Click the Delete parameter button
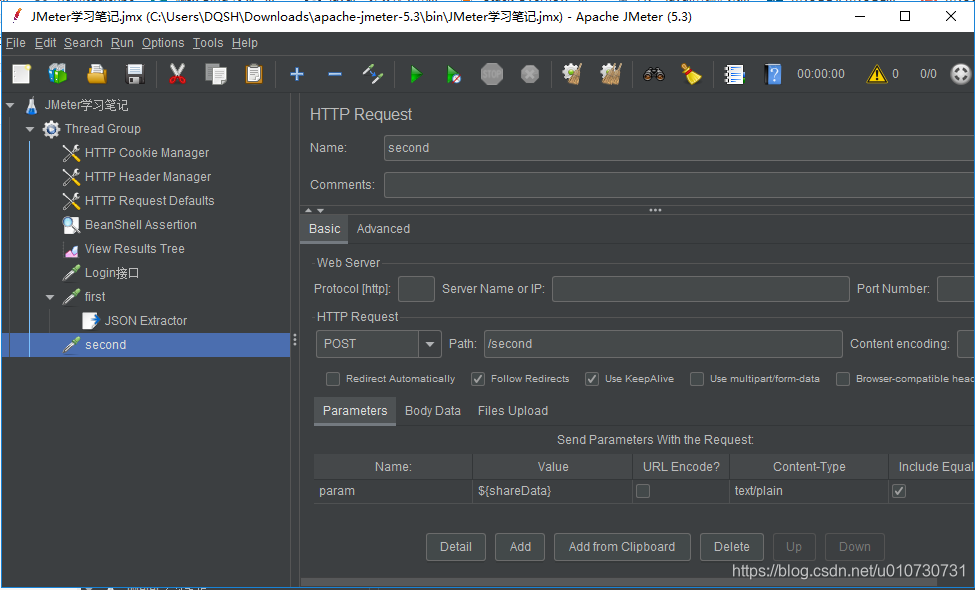Screen dimensions: 975x590 [x=732, y=547]
